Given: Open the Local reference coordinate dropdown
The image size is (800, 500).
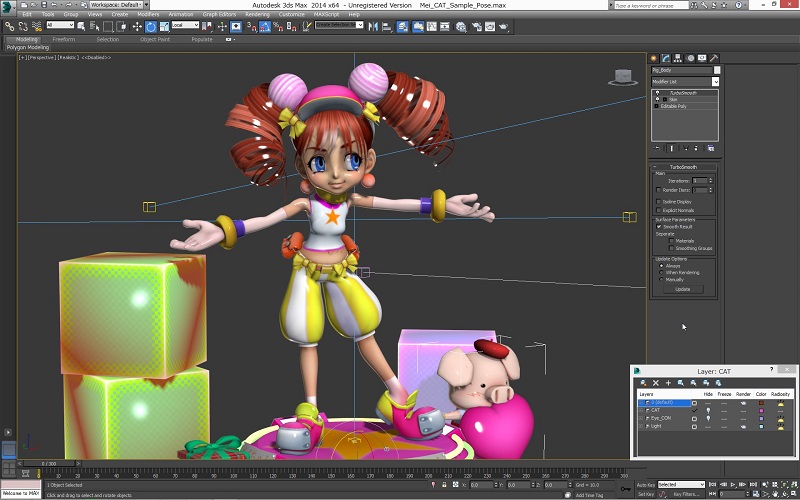Looking at the screenshot, I should pyautogui.click(x=185, y=25).
